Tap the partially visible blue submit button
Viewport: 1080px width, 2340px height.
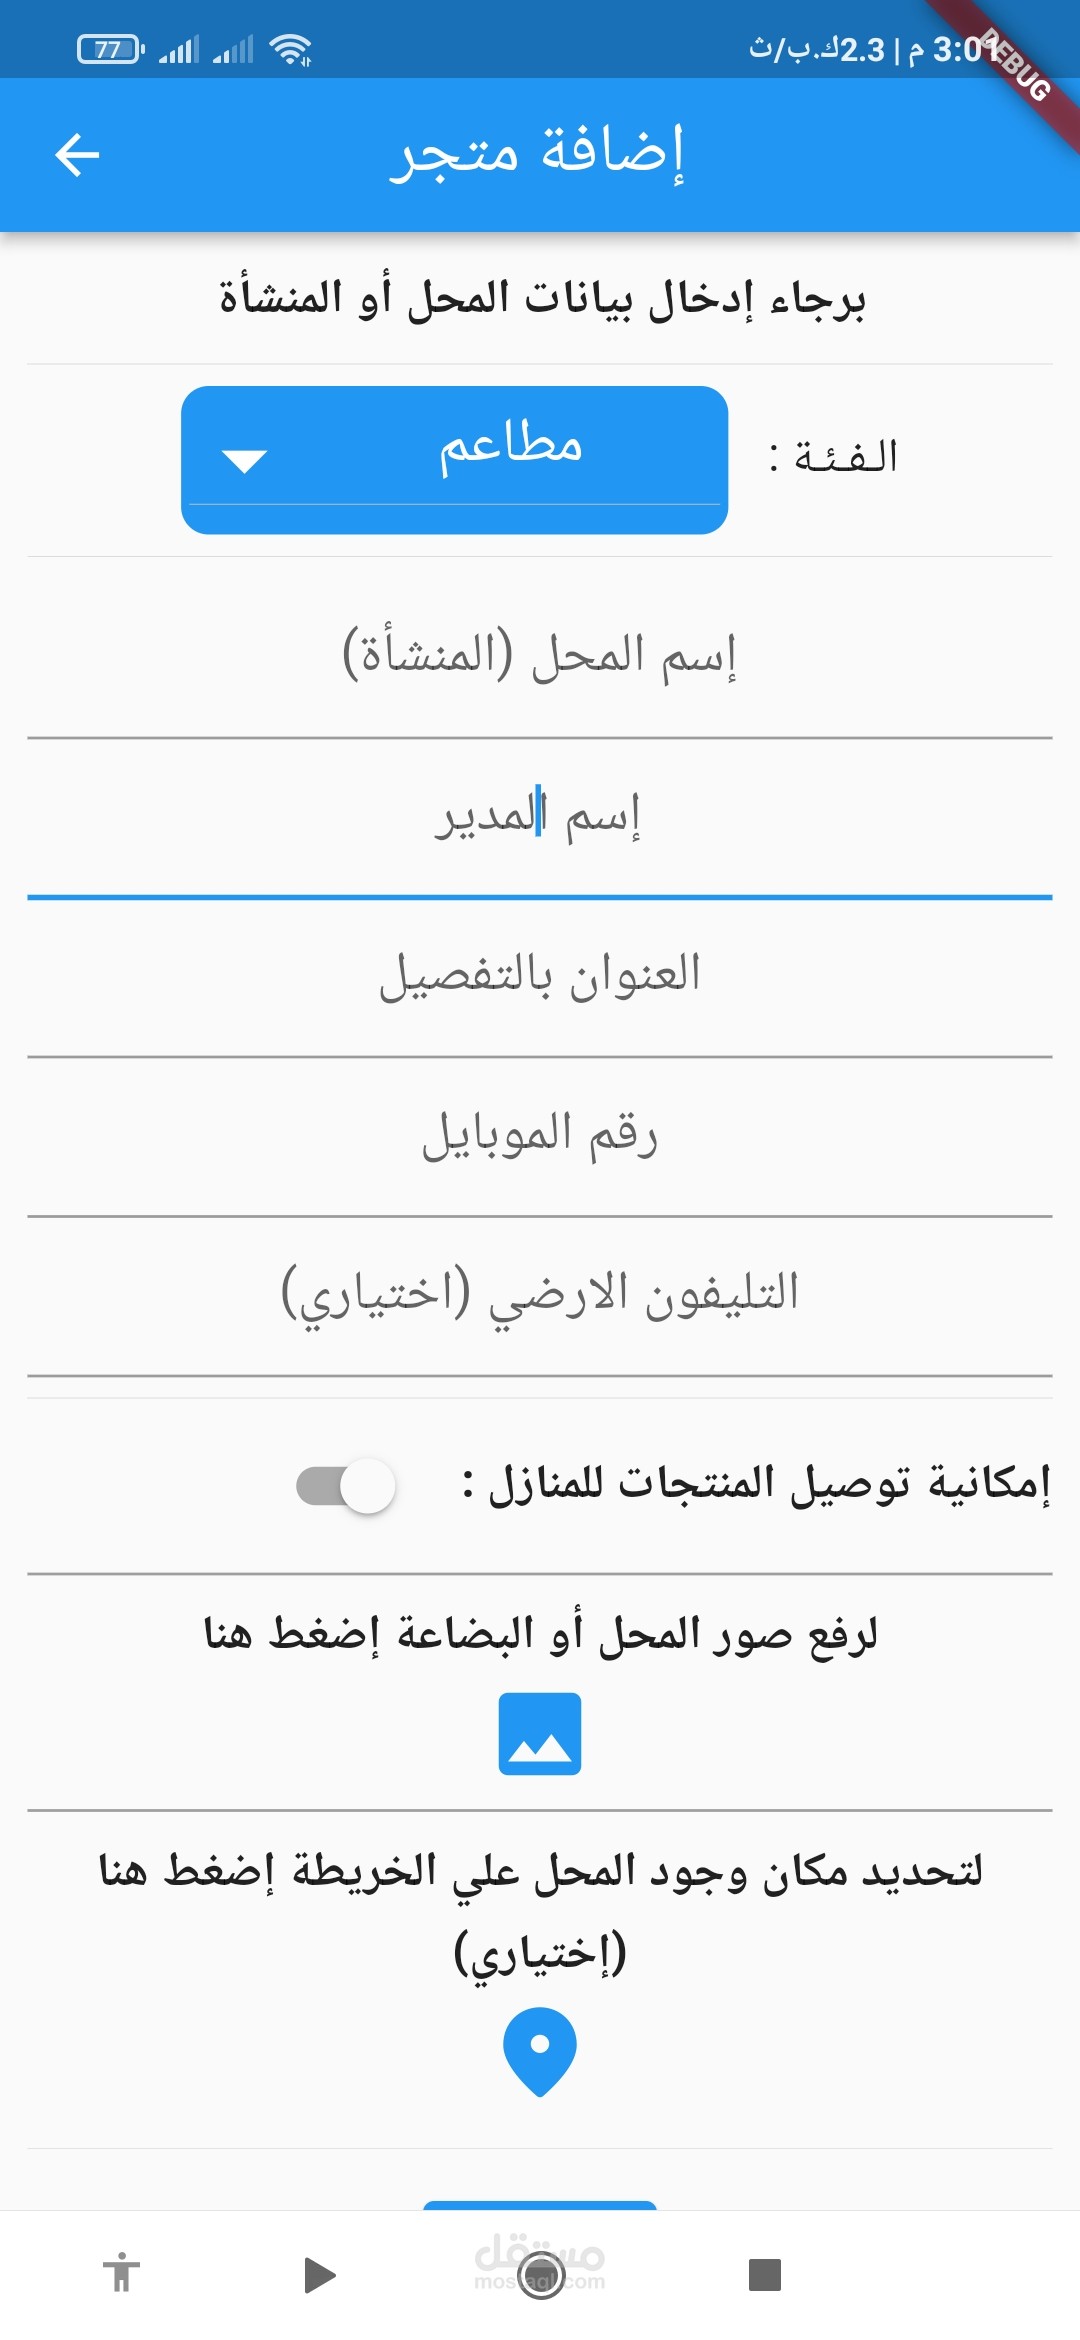540,2205
